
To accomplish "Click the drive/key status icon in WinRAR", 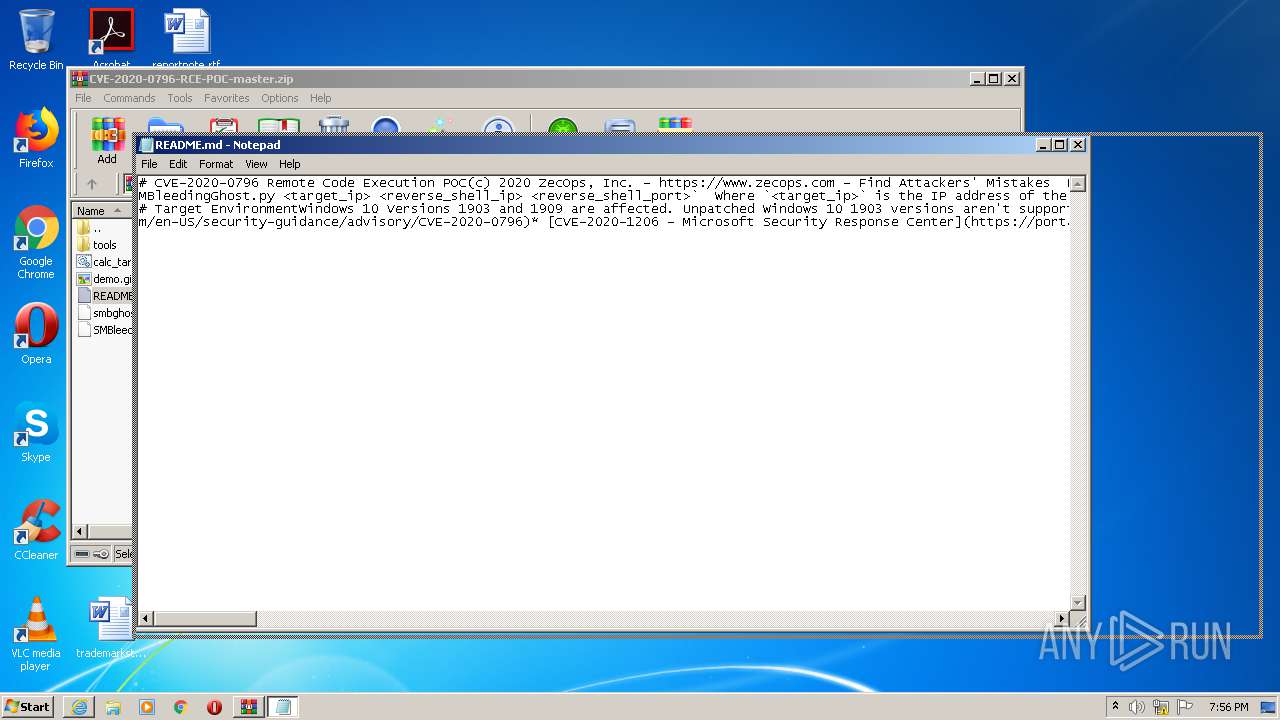I will 92,554.
